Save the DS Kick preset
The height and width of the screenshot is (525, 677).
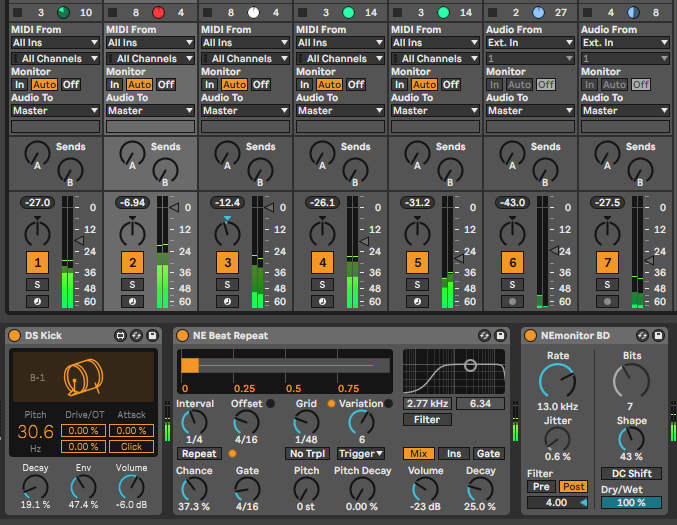click(152, 336)
